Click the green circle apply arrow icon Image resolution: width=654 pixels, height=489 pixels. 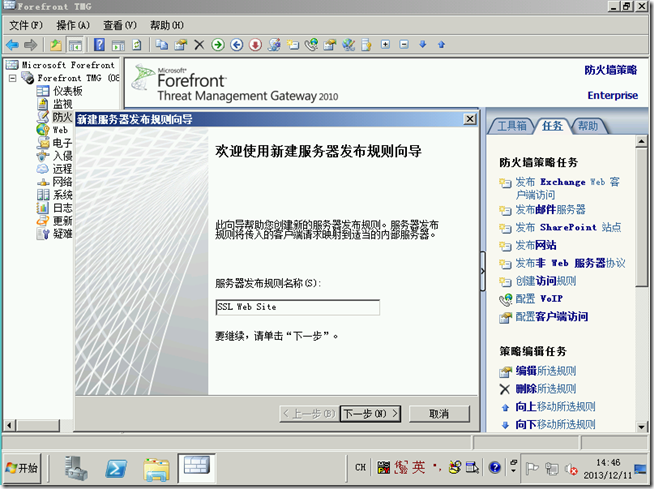pyautogui.click(x=218, y=45)
